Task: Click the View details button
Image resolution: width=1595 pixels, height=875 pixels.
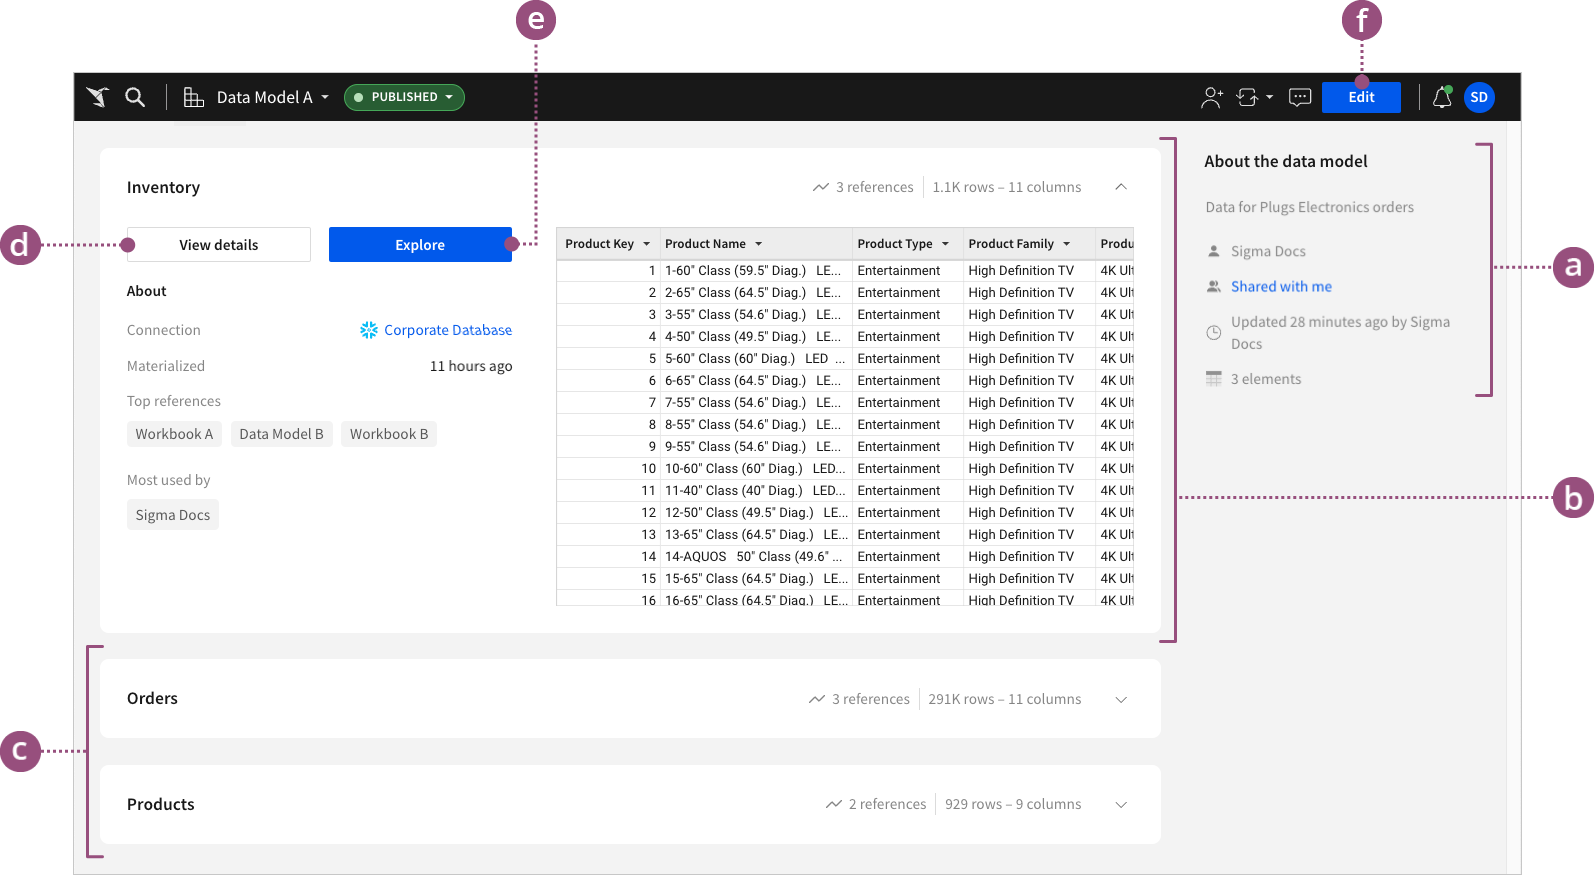Action: (x=218, y=245)
